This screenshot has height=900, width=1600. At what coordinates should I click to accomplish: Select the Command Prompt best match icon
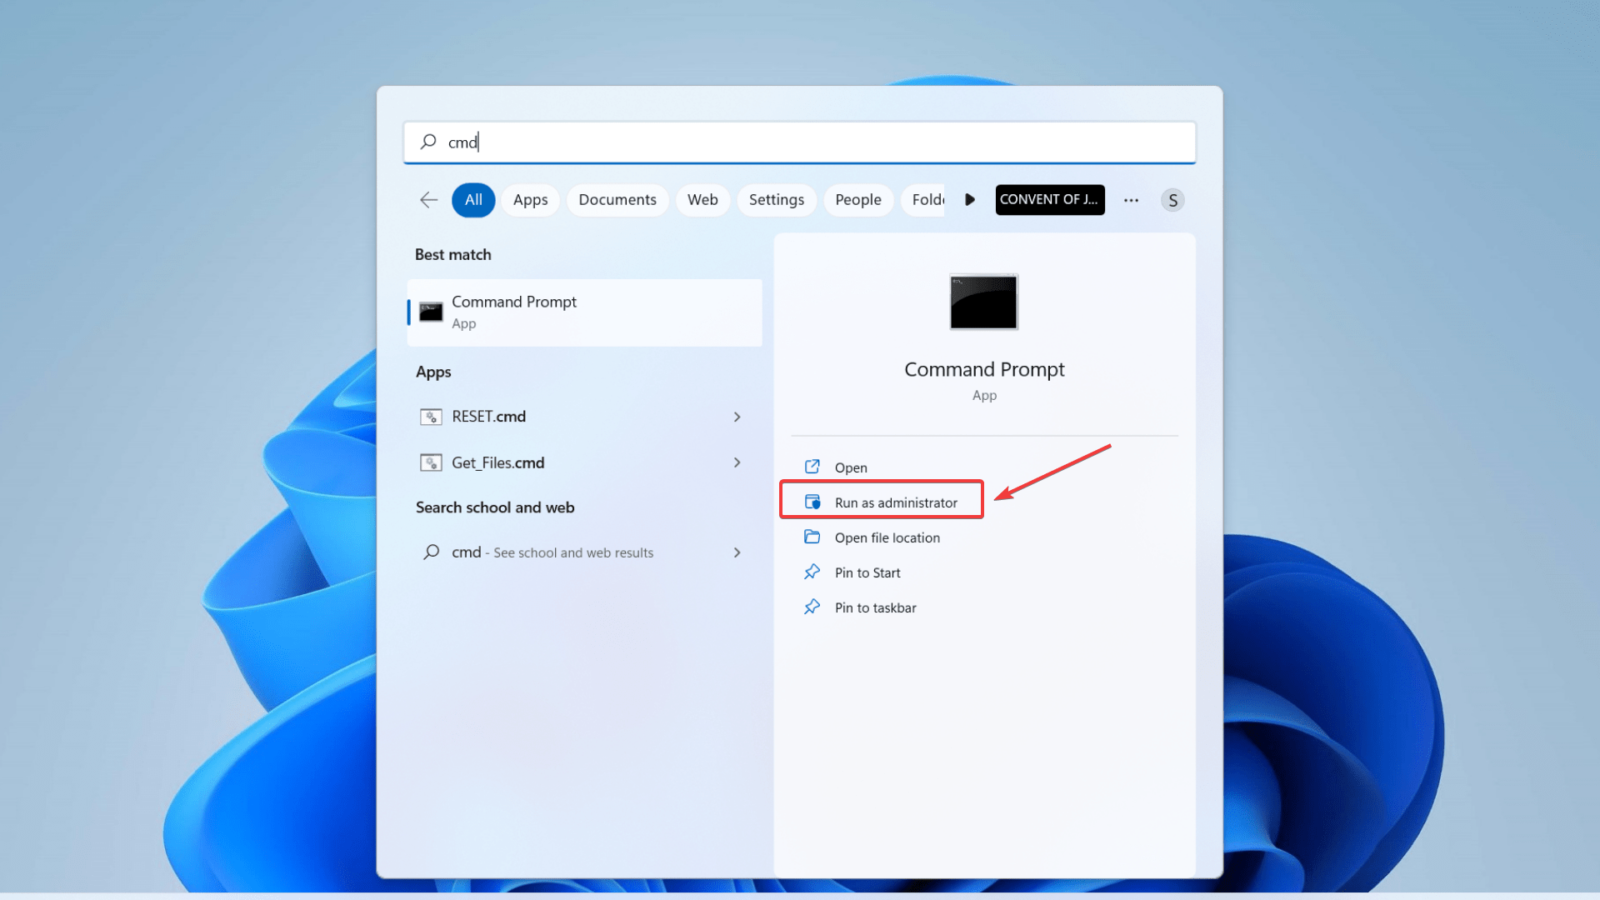430,311
